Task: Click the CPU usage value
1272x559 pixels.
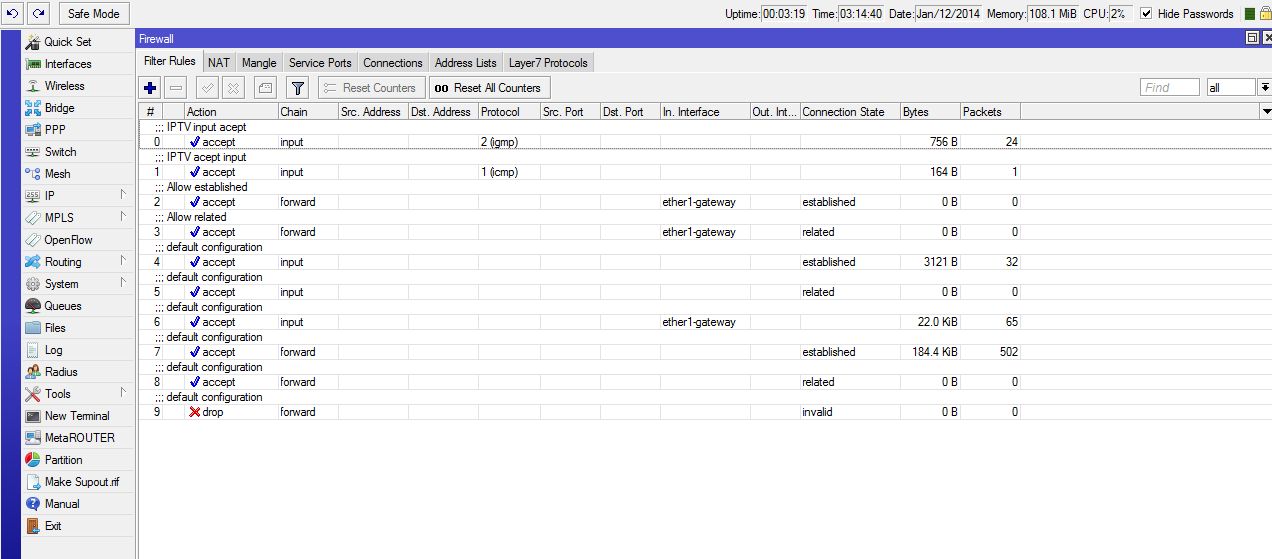Action: coord(1120,14)
